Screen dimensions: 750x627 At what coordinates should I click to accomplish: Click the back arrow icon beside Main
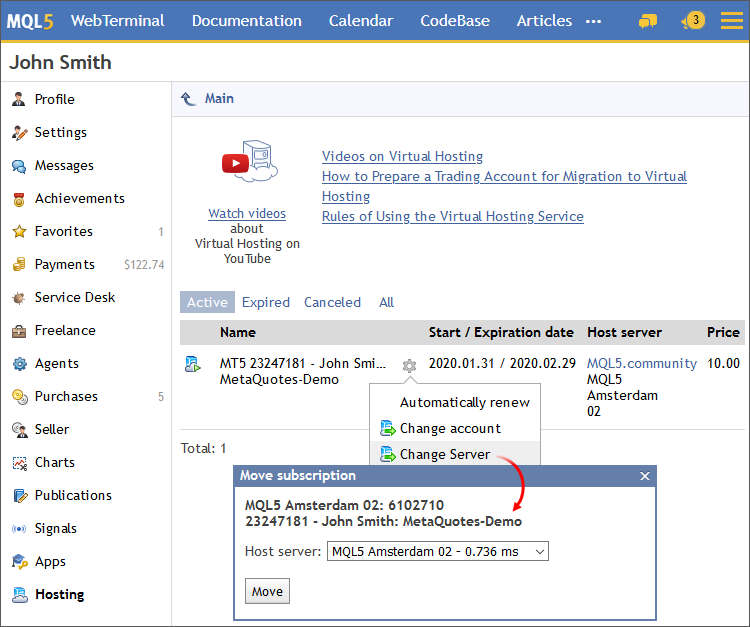point(188,99)
